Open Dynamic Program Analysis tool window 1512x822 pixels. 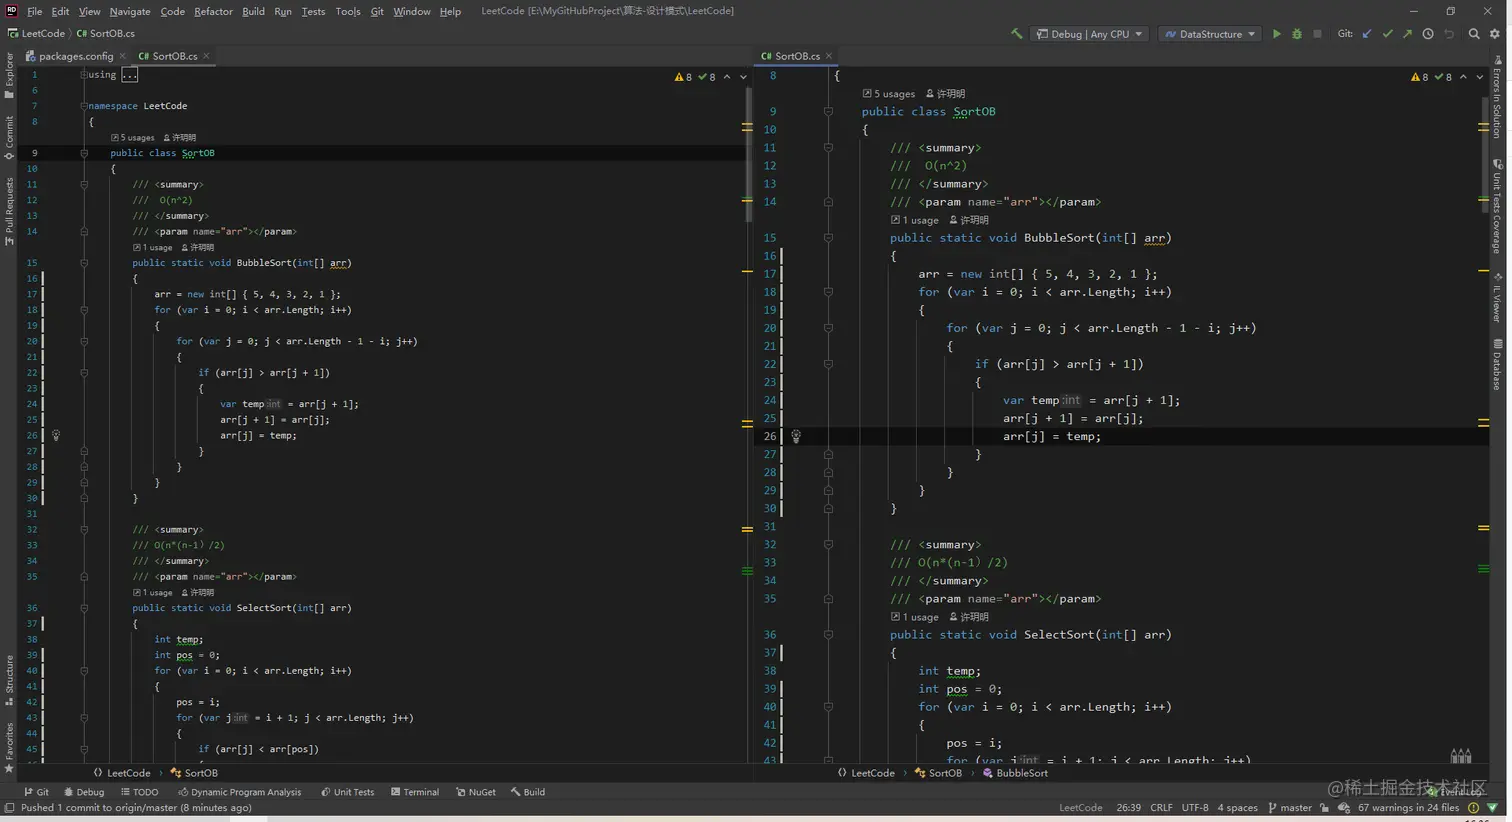[239, 792]
